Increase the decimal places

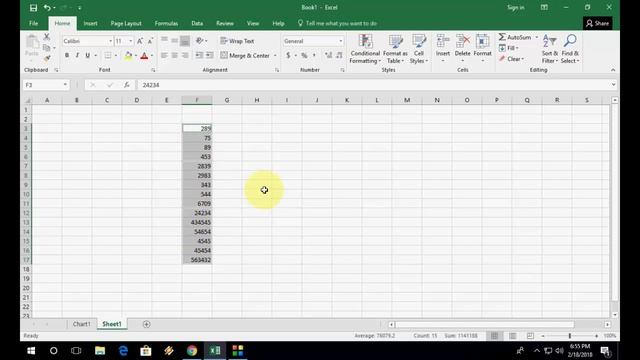click(328, 56)
